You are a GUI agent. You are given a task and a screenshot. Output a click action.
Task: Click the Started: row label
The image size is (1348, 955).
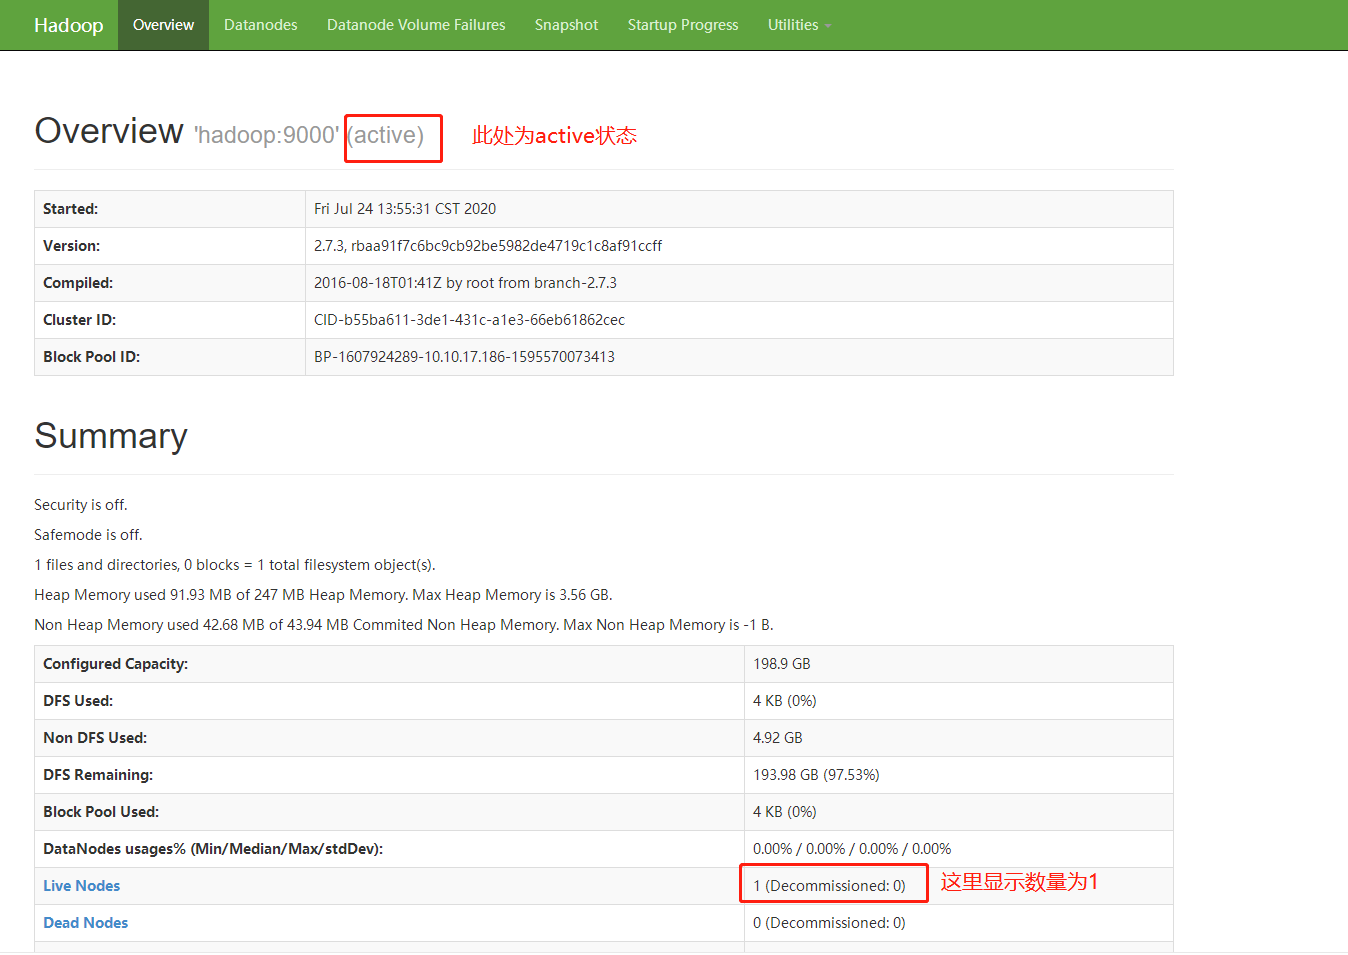coord(70,209)
